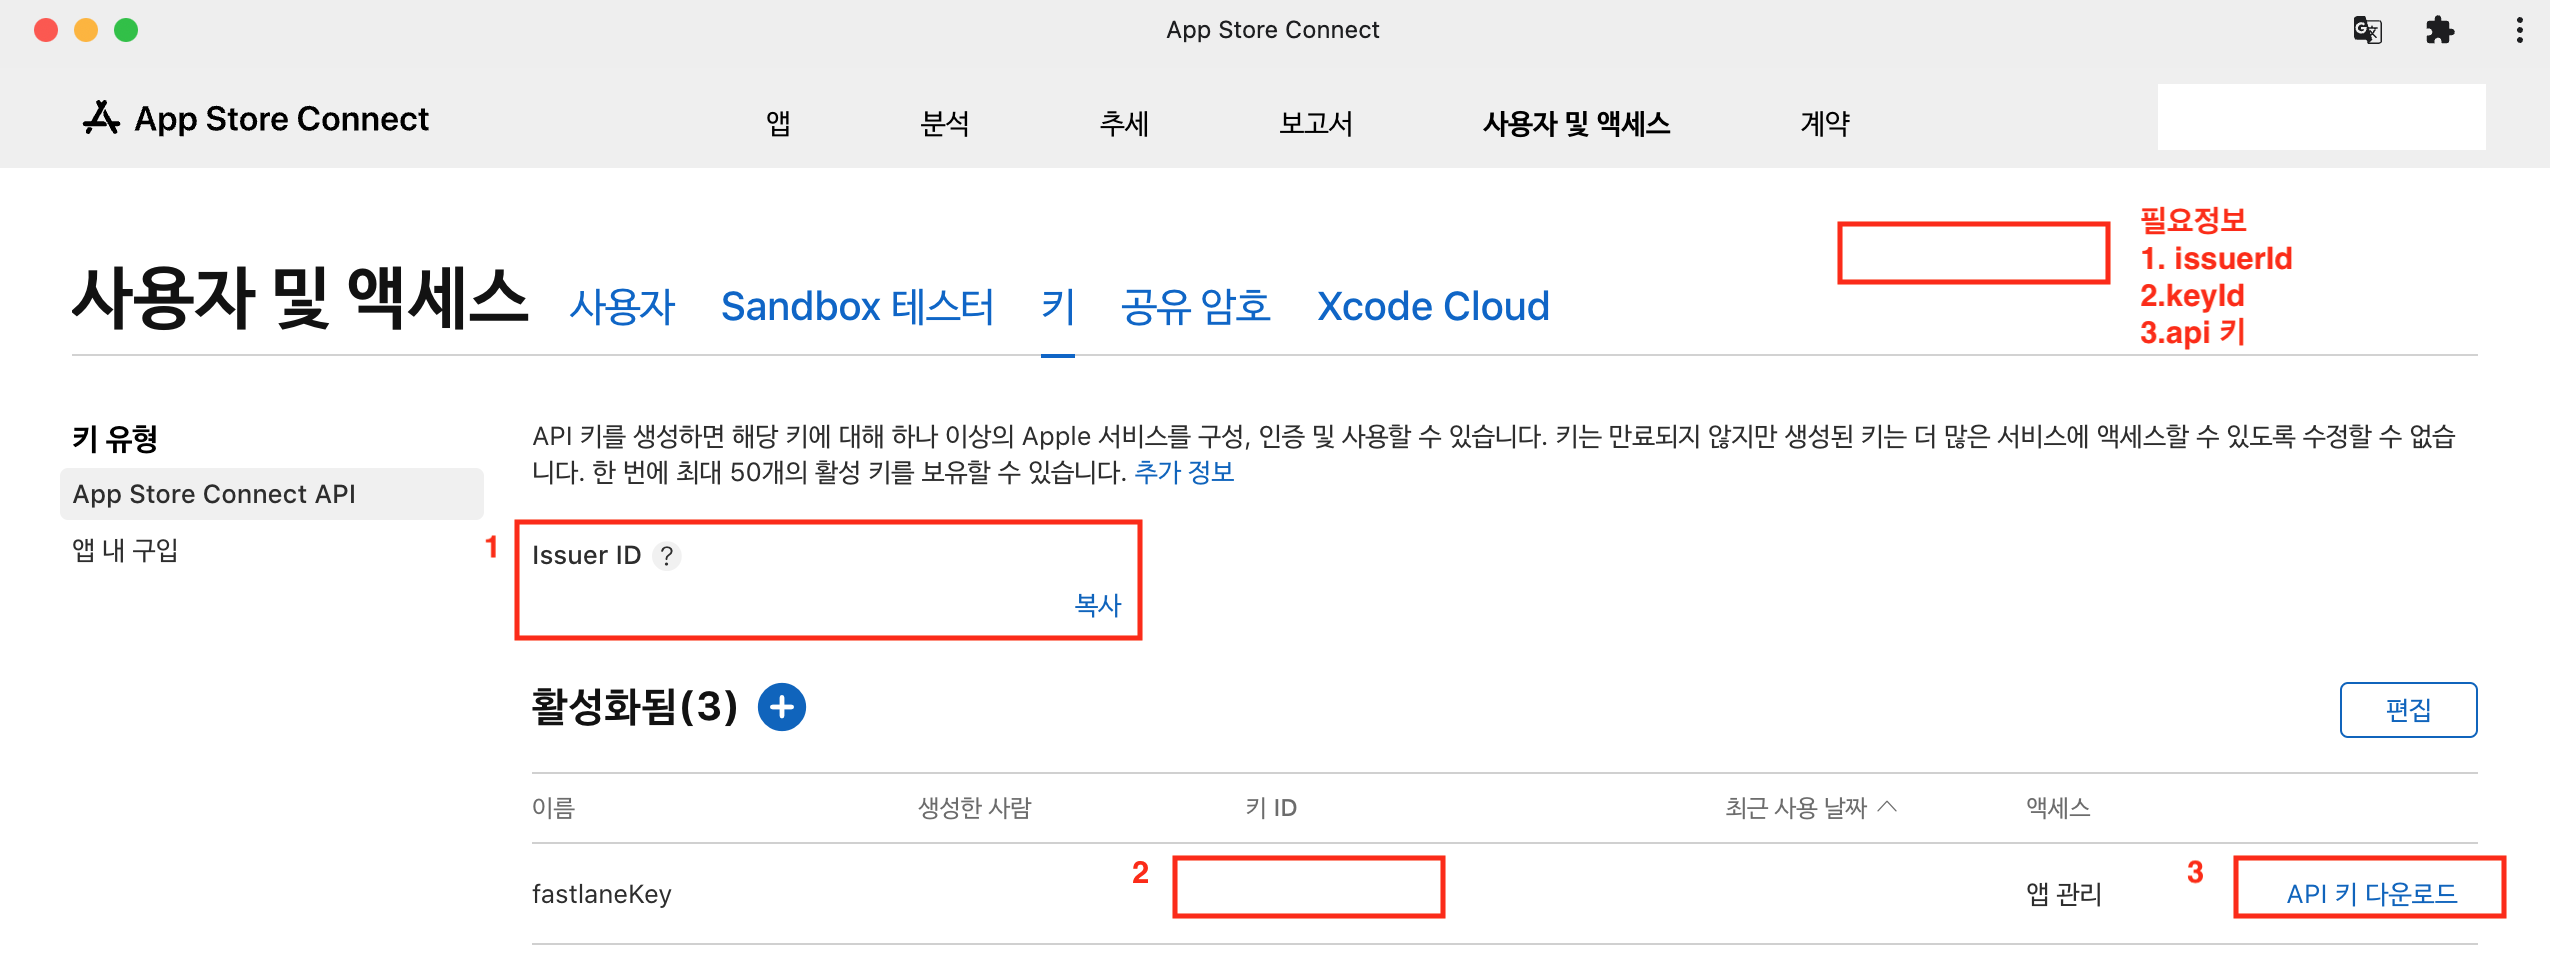Viewport: 2550px width, 968px height.
Task: Open the 앱 navigation menu
Action: coord(778,123)
